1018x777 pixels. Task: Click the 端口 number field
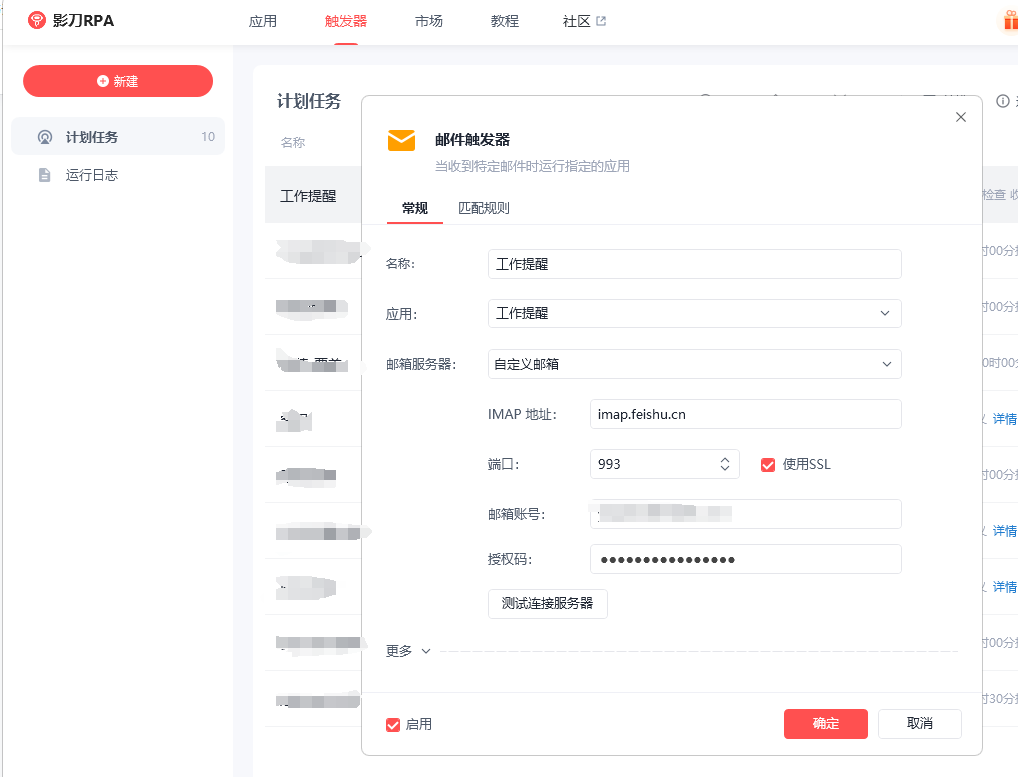pos(665,464)
